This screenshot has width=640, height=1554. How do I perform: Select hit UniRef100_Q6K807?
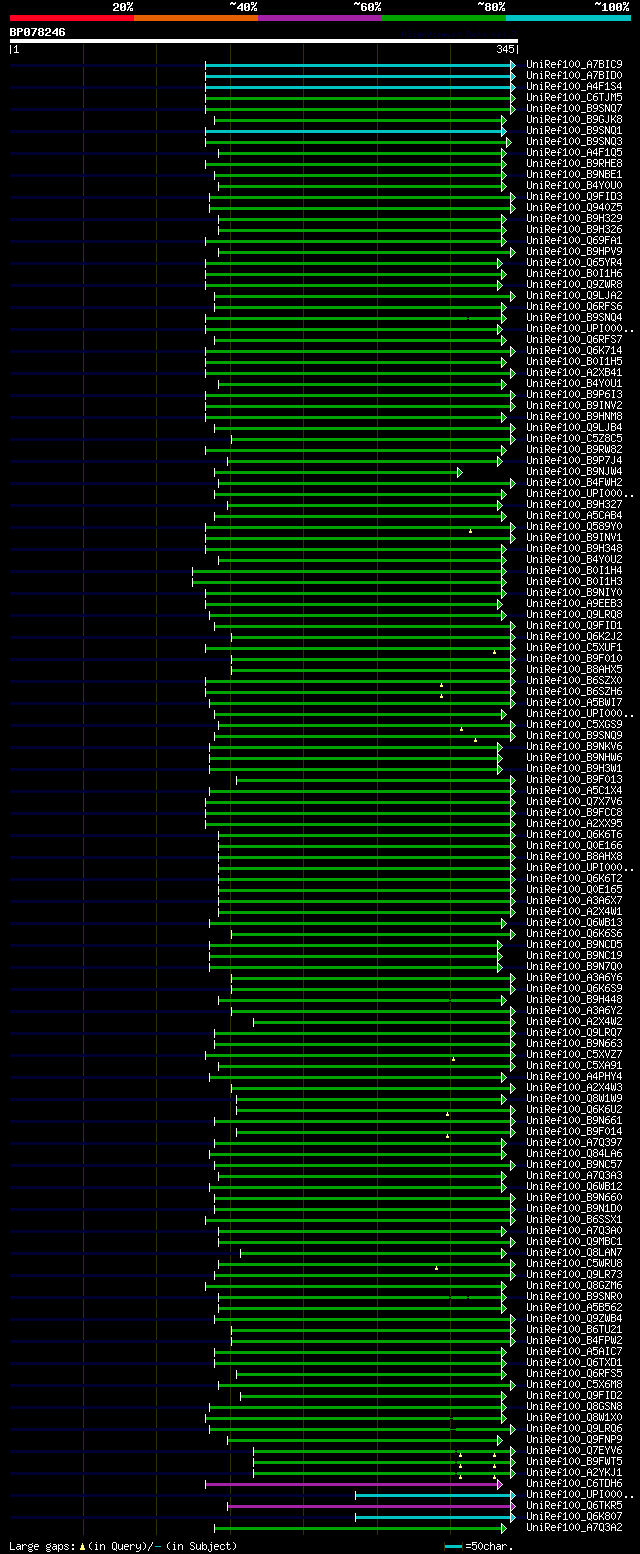click(574, 1517)
